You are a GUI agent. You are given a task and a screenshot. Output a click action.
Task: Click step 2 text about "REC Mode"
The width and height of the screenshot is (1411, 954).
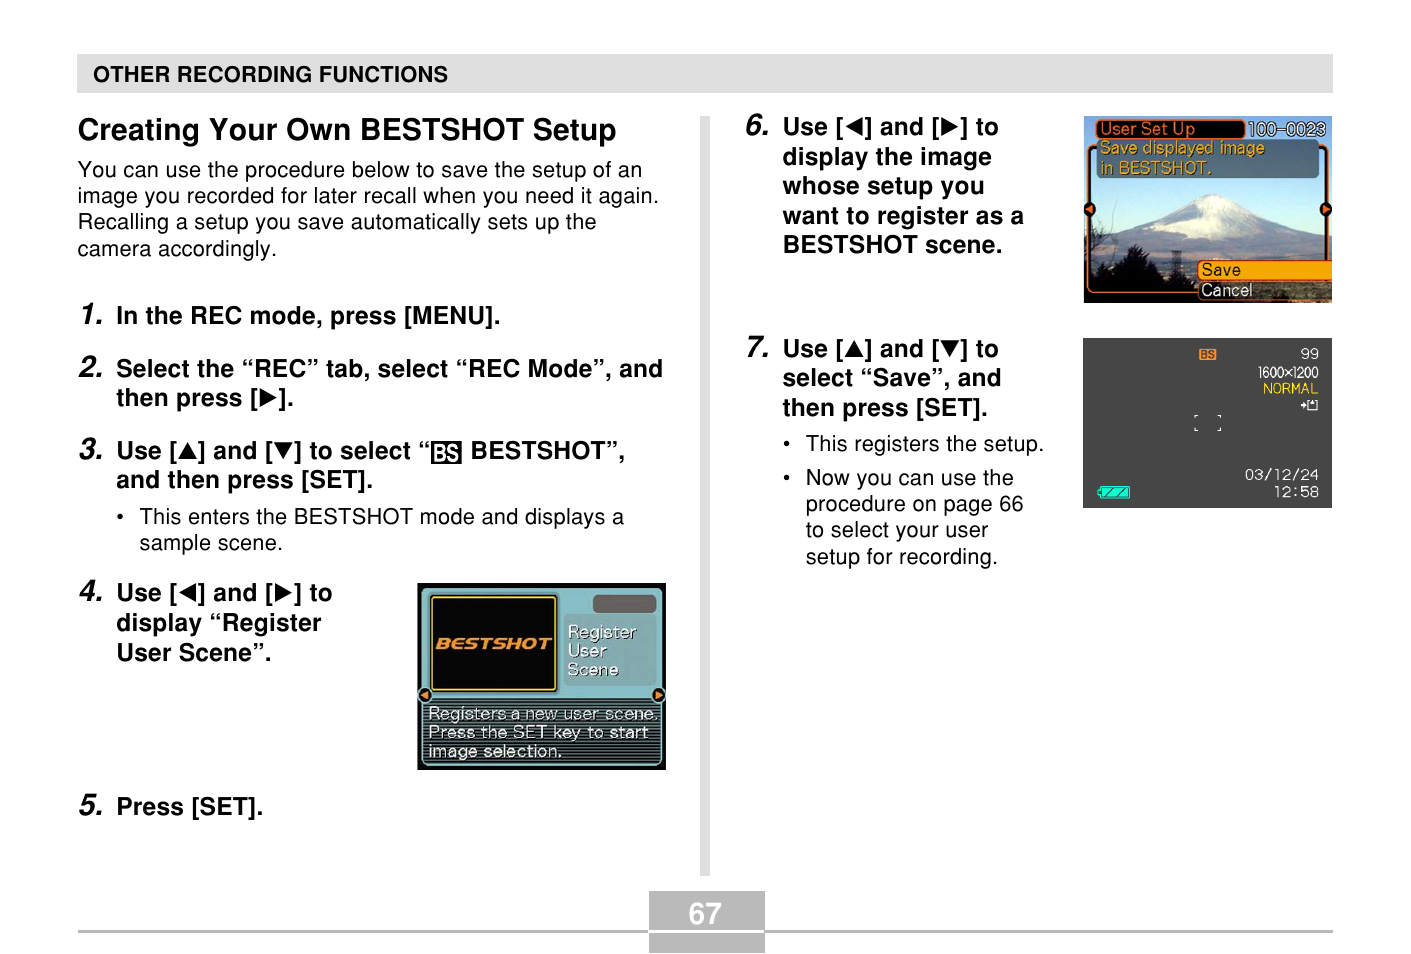[x=389, y=383]
